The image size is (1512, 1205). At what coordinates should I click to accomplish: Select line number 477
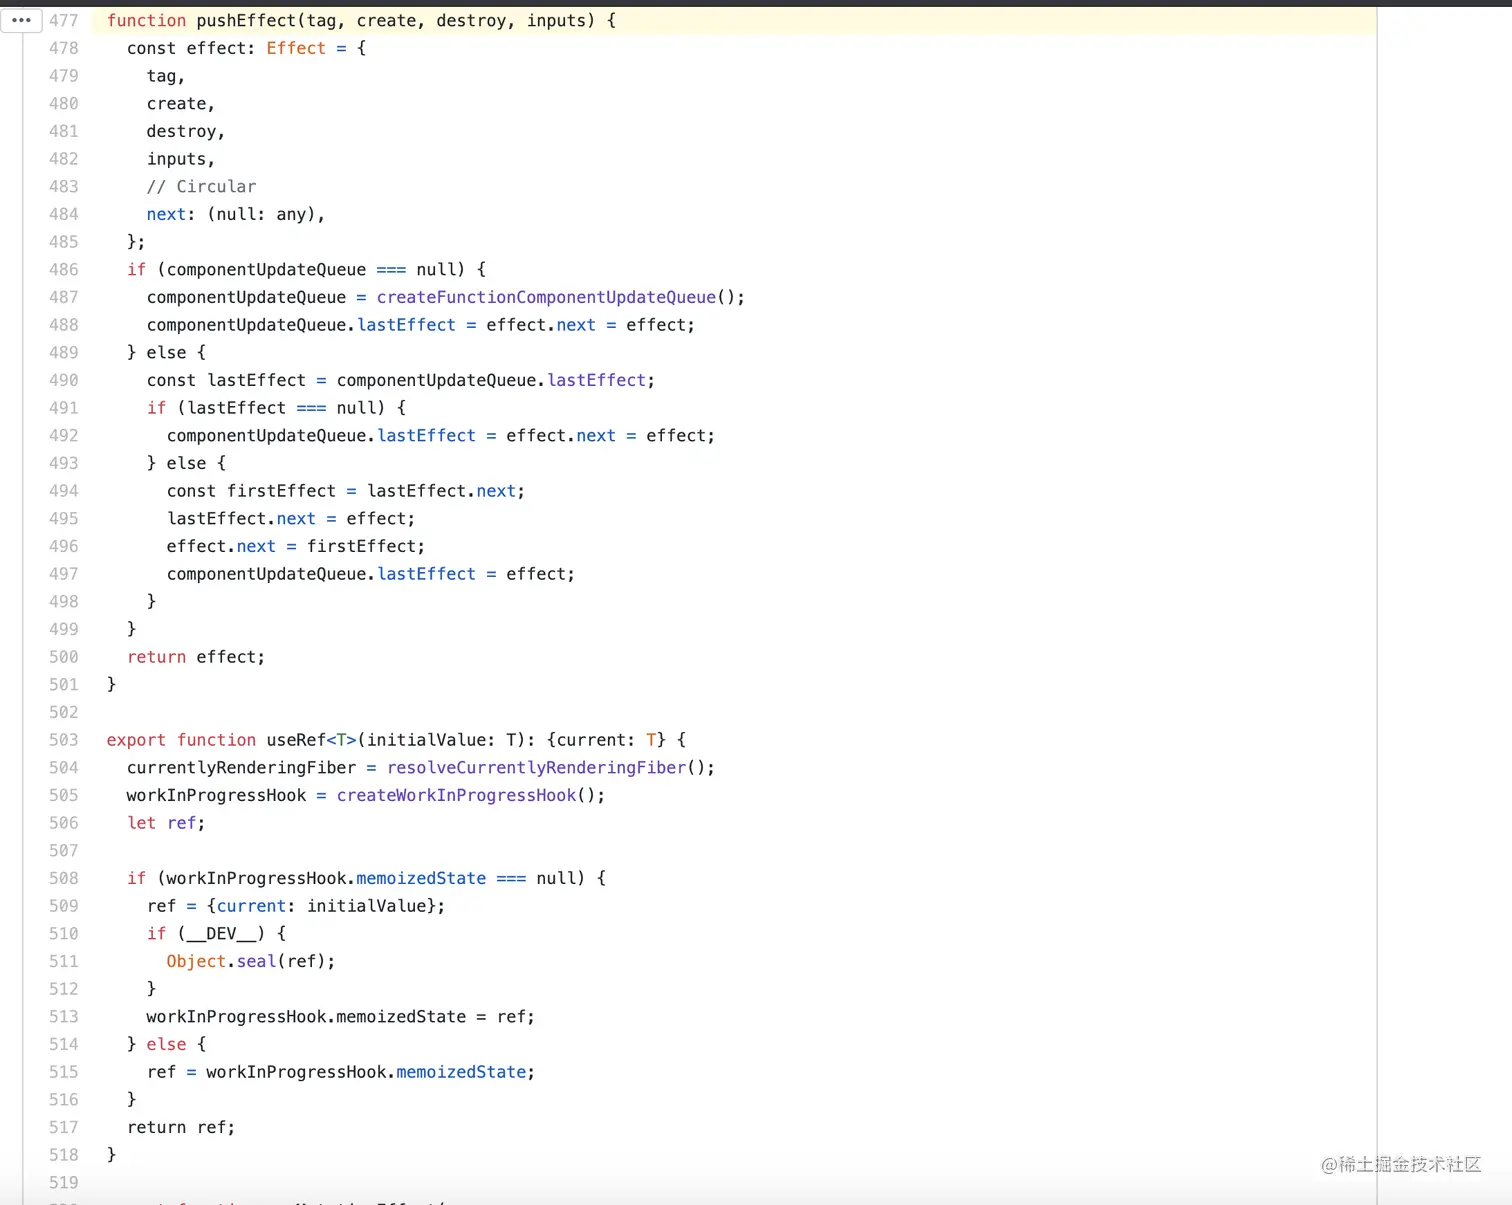(x=63, y=21)
